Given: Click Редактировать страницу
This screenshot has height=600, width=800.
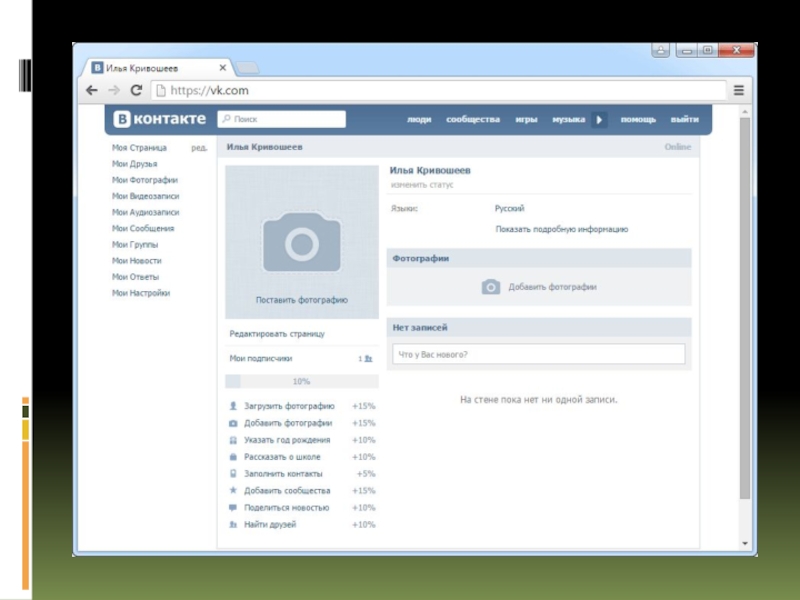Looking at the screenshot, I should point(277,334).
